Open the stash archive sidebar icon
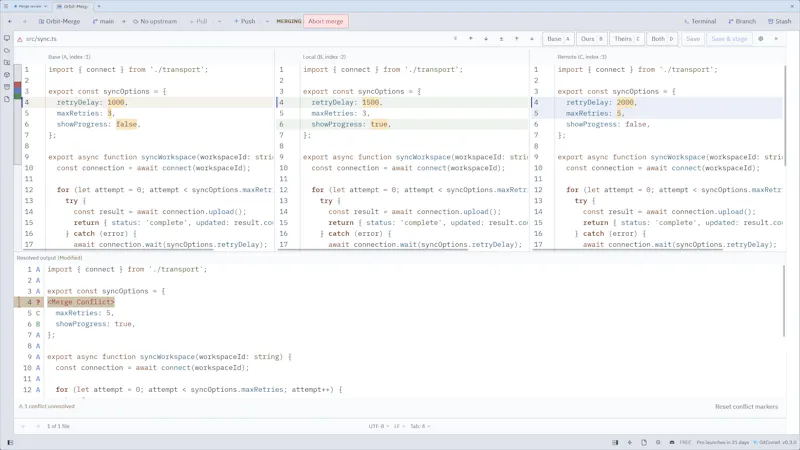This screenshot has width=800, height=450. coord(7,87)
